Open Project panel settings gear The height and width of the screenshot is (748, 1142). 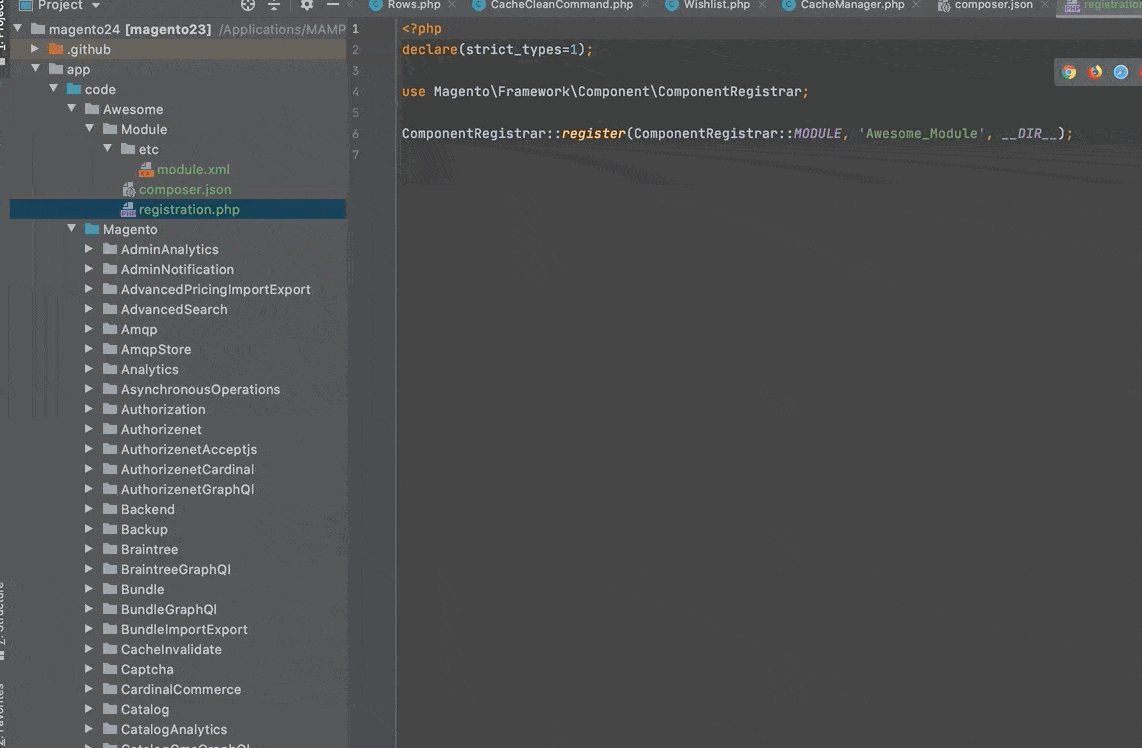[307, 5]
